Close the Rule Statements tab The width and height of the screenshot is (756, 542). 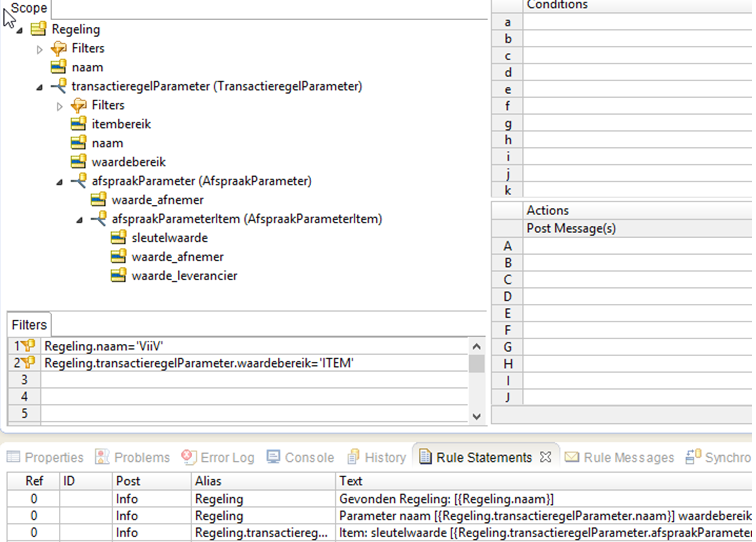545,457
